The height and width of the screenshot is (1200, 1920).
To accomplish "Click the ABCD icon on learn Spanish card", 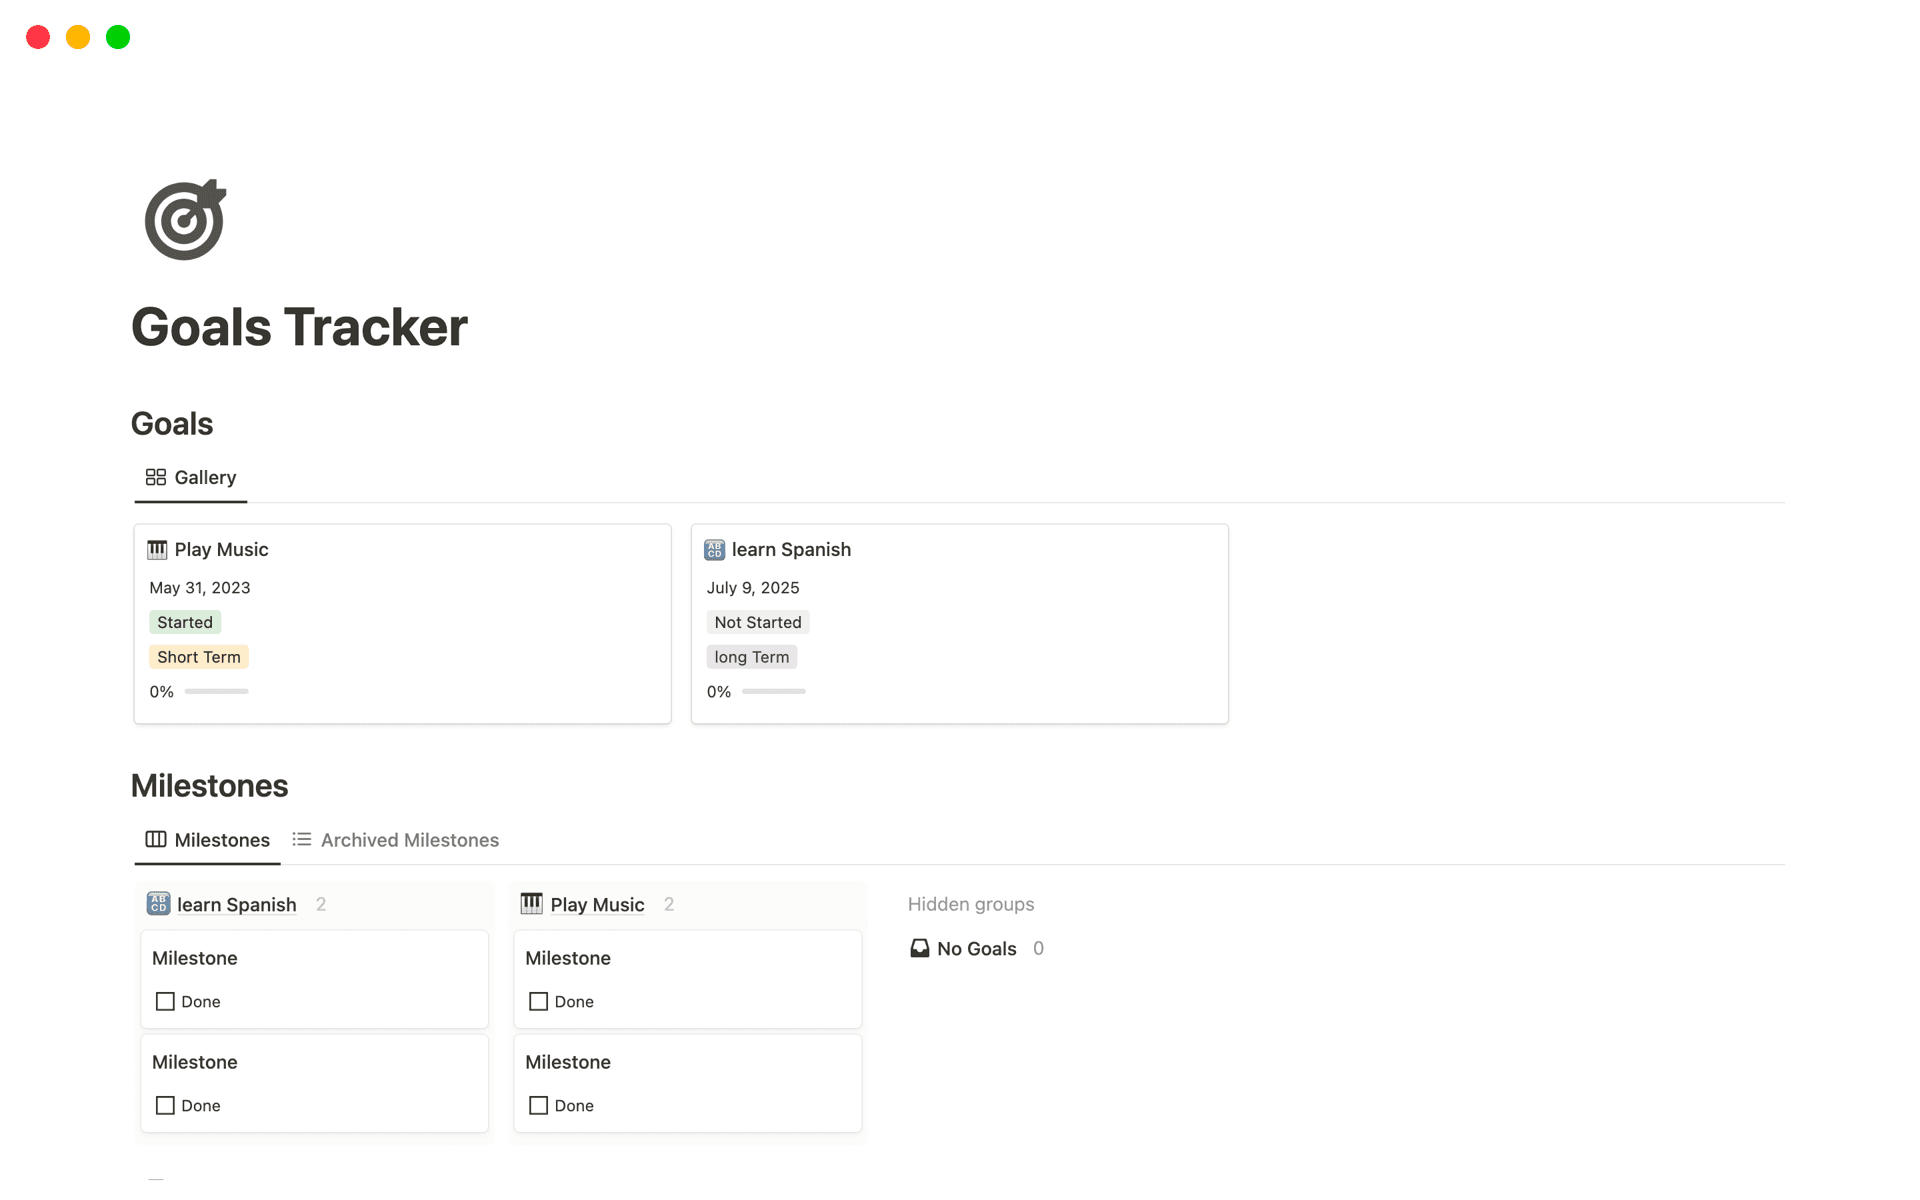I will [713, 549].
